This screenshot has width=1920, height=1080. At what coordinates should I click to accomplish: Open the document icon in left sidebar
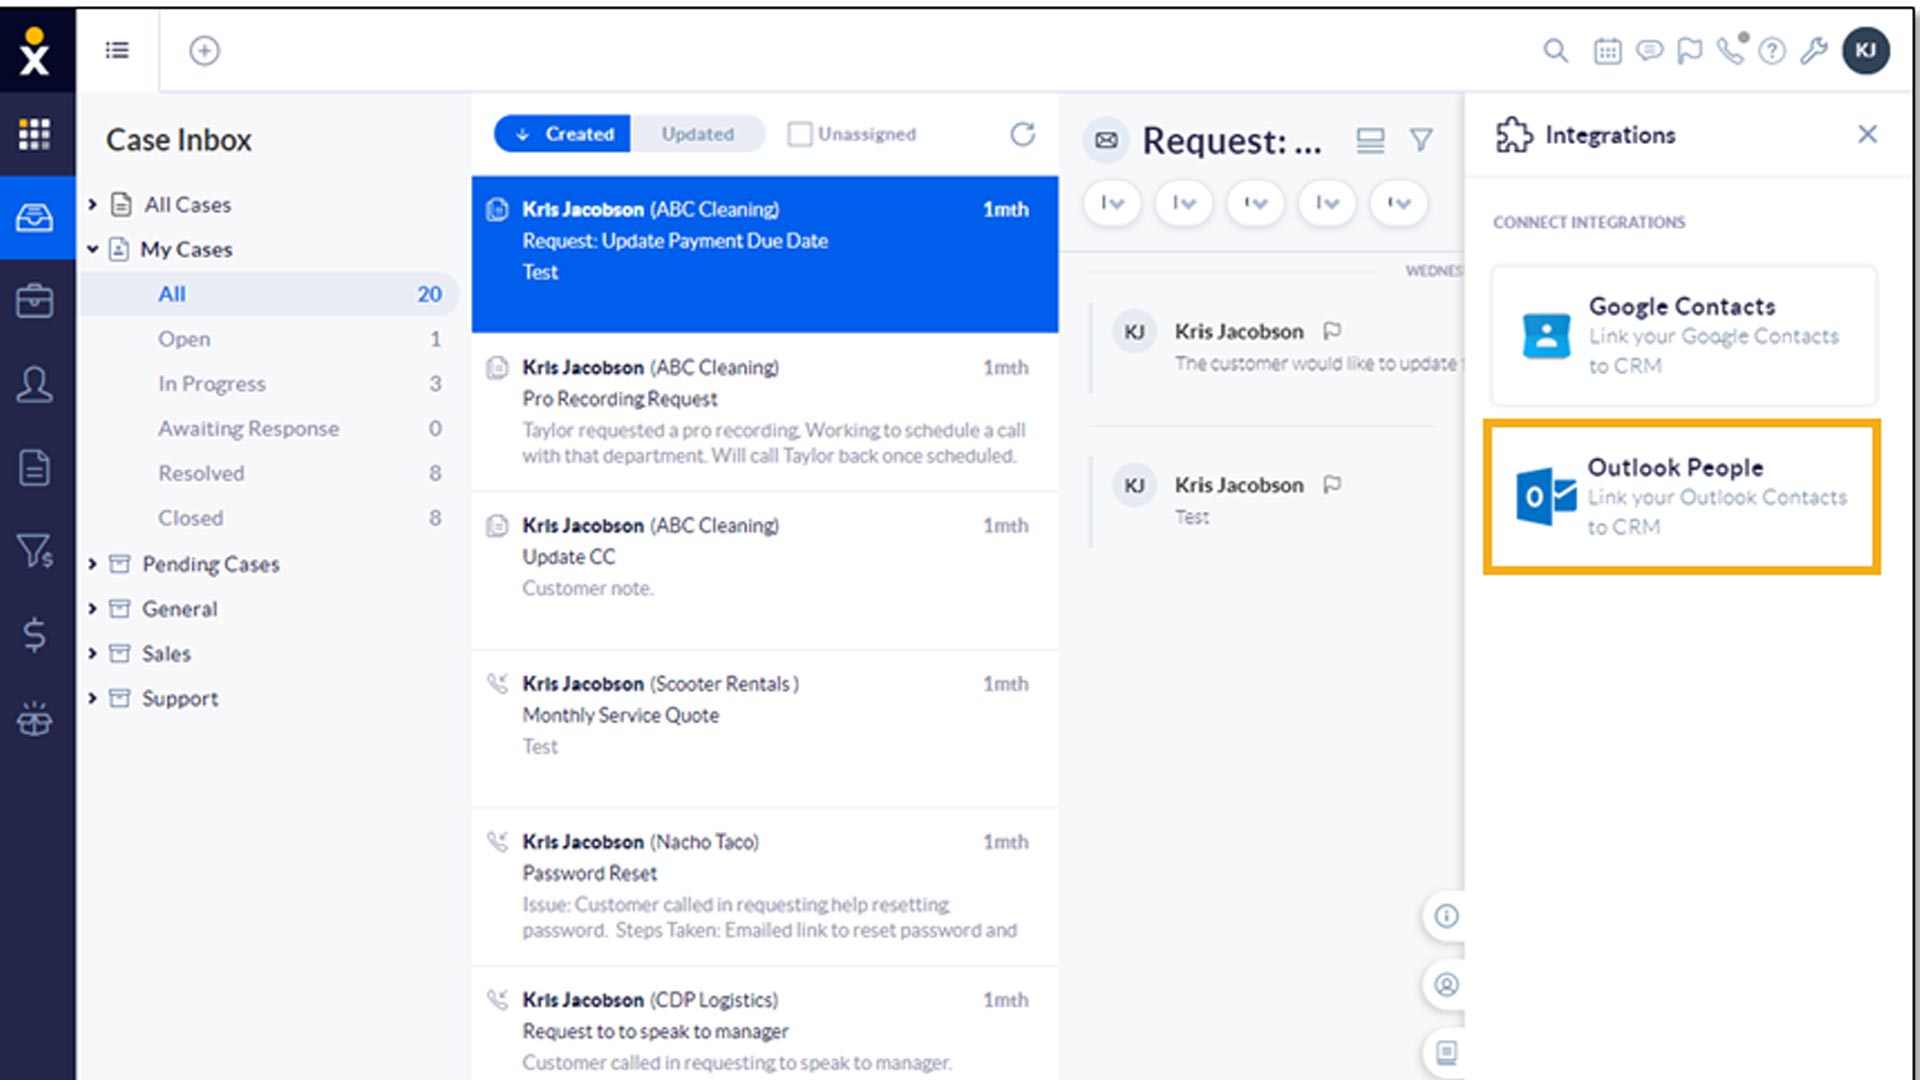pos(35,467)
